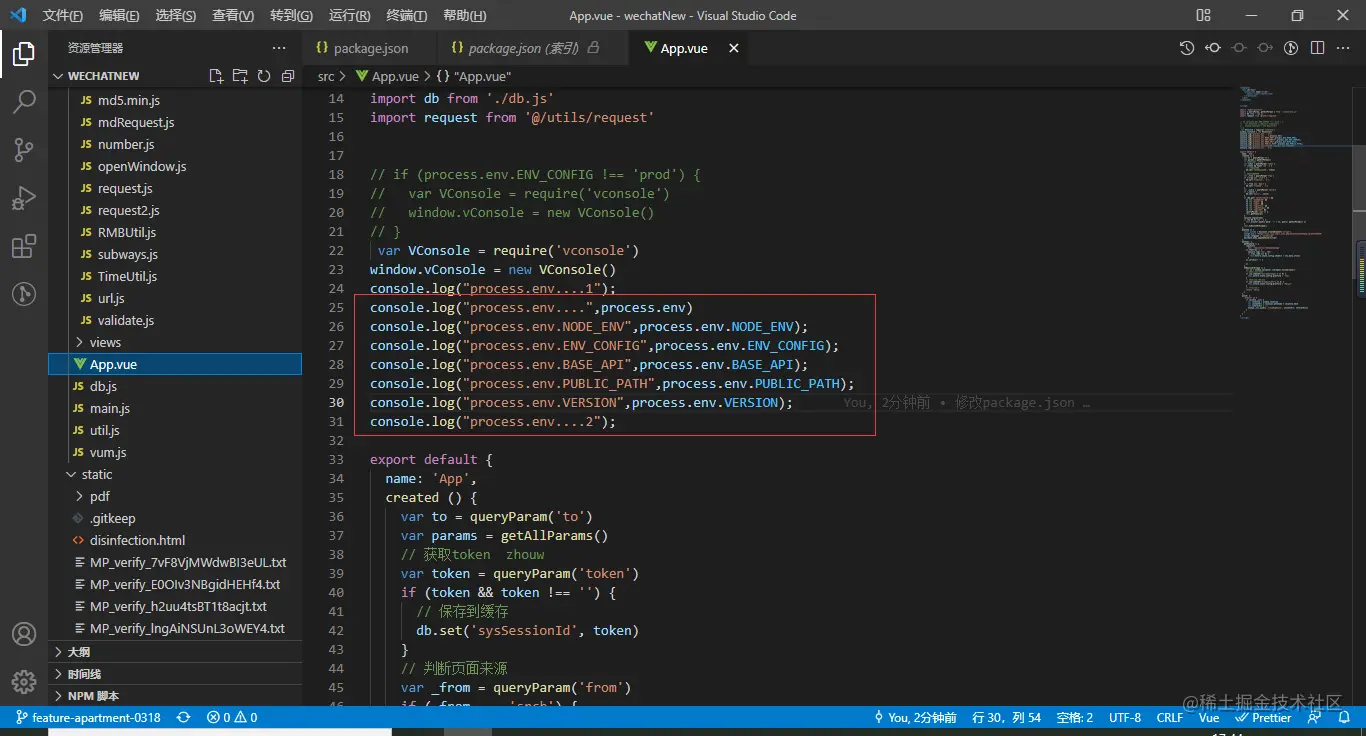Viewport: 1366px width, 736px height.
Task: Click the lock icon on package.json (索引) tab
Action: [x=594, y=48]
